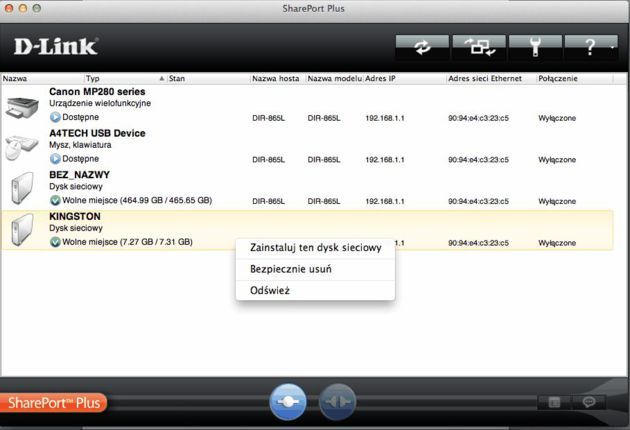This screenshot has width=630, height=430.
Task: Close the SharePort Plus window
Action: tap(9, 8)
